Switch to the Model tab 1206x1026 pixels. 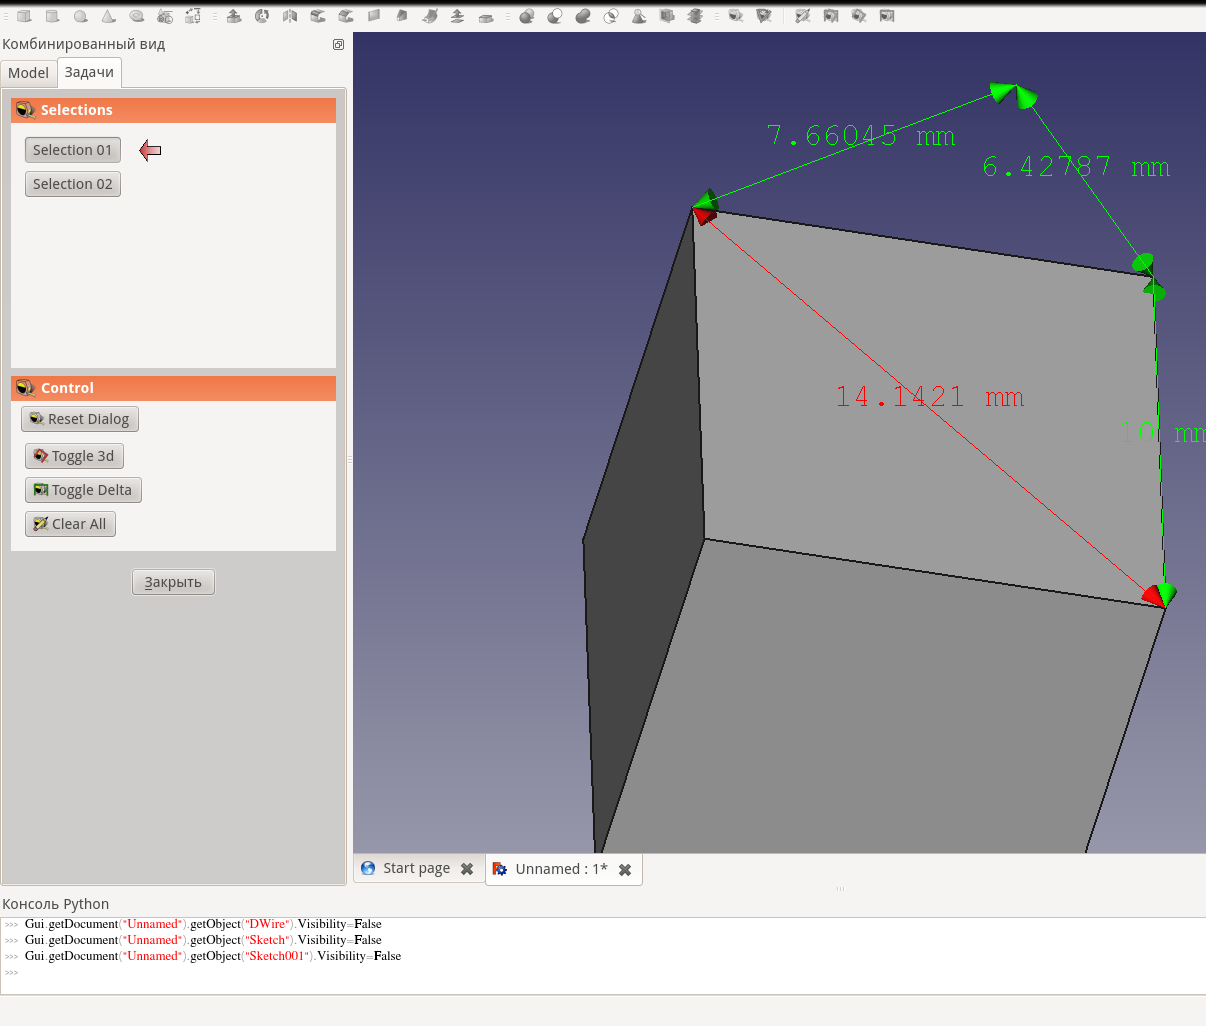click(28, 72)
